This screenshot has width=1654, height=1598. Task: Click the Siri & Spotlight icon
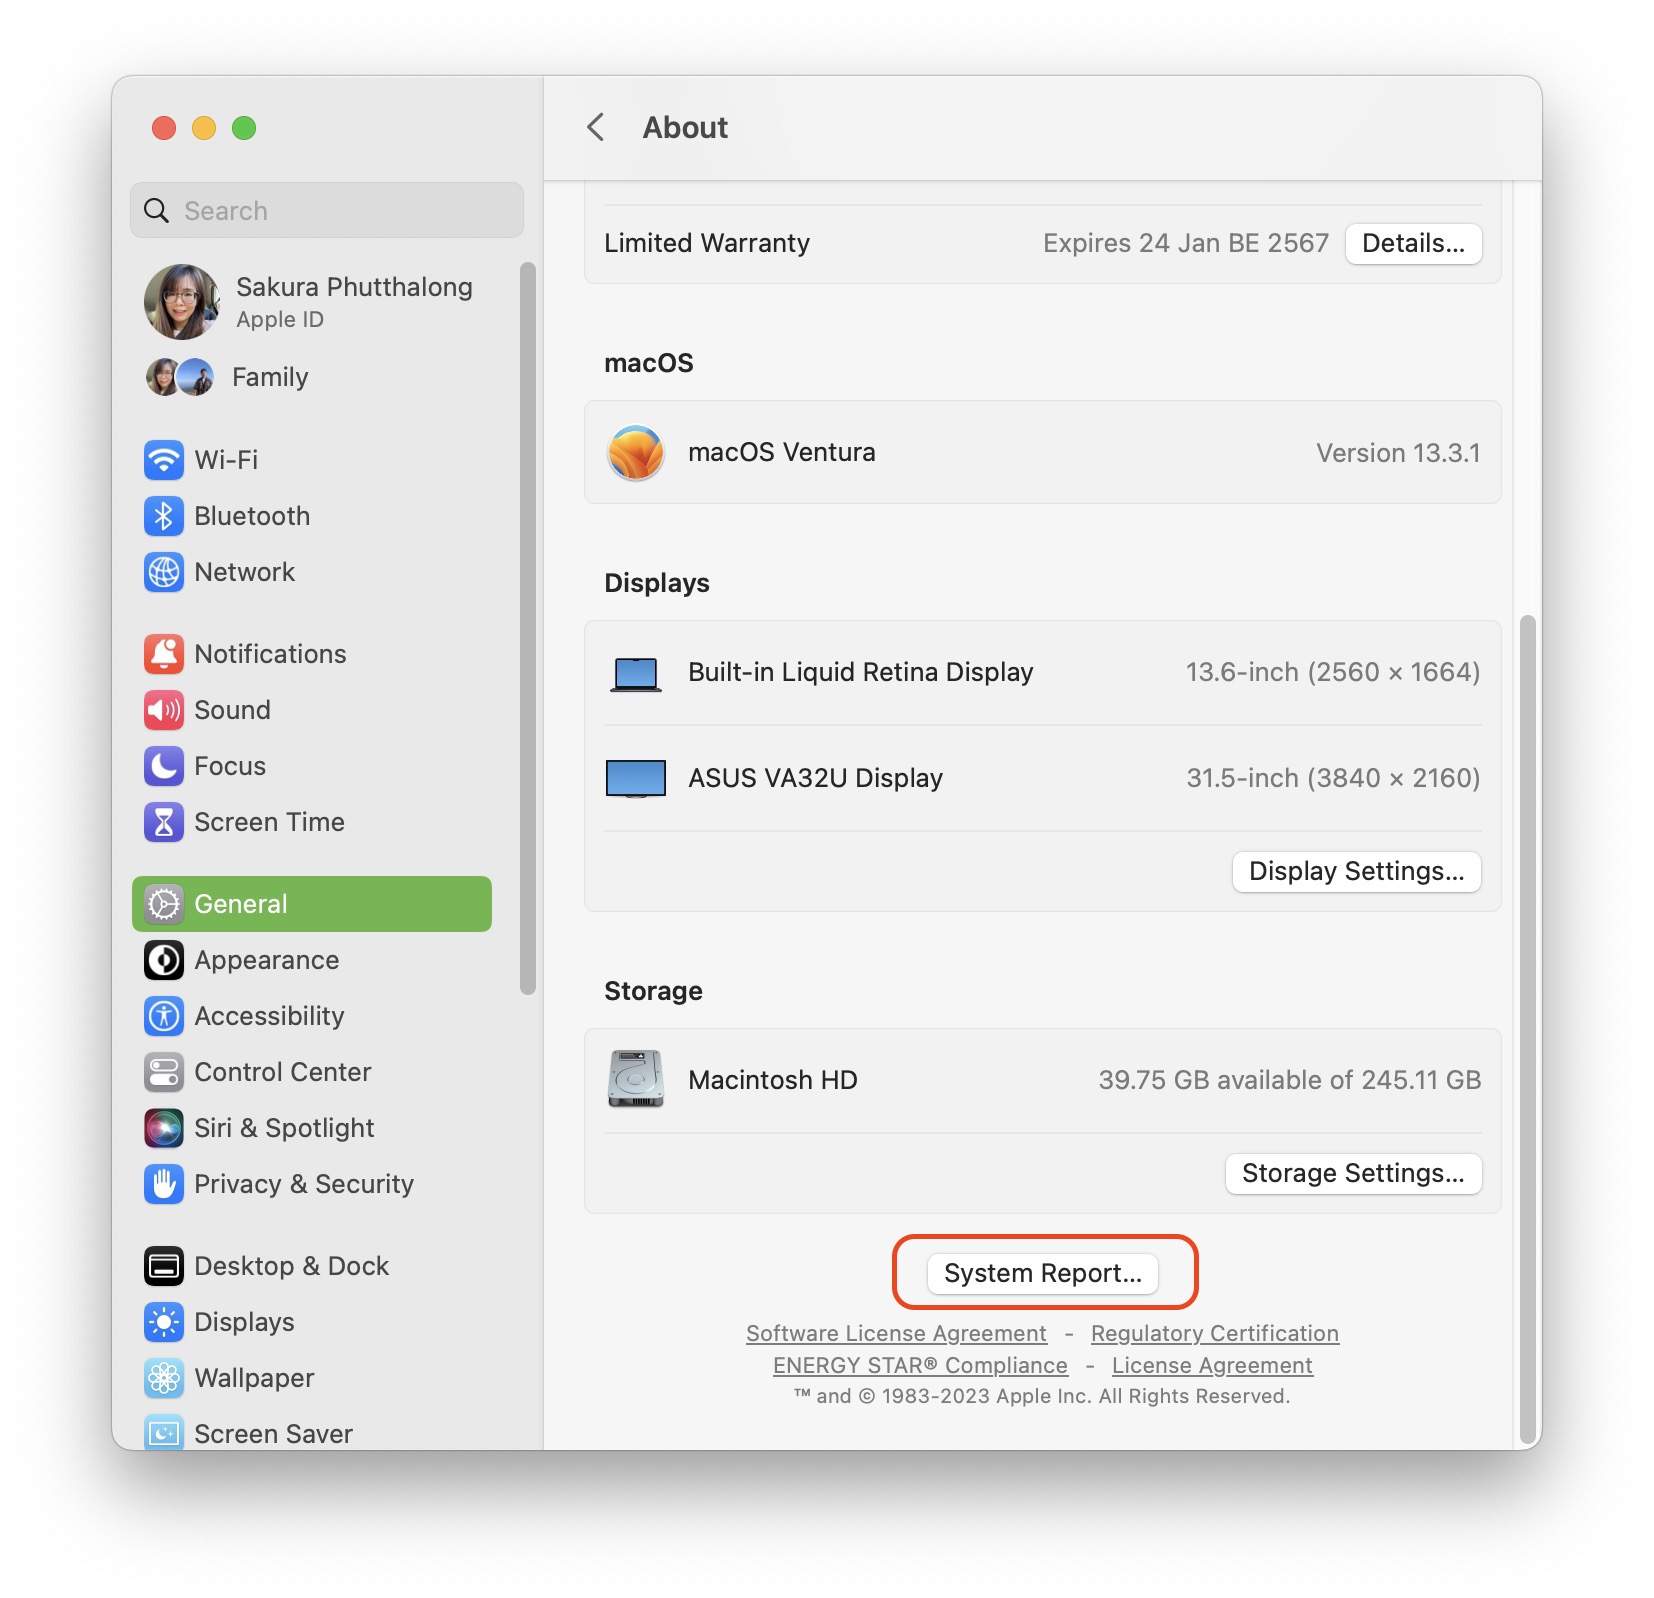[x=163, y=1128]
